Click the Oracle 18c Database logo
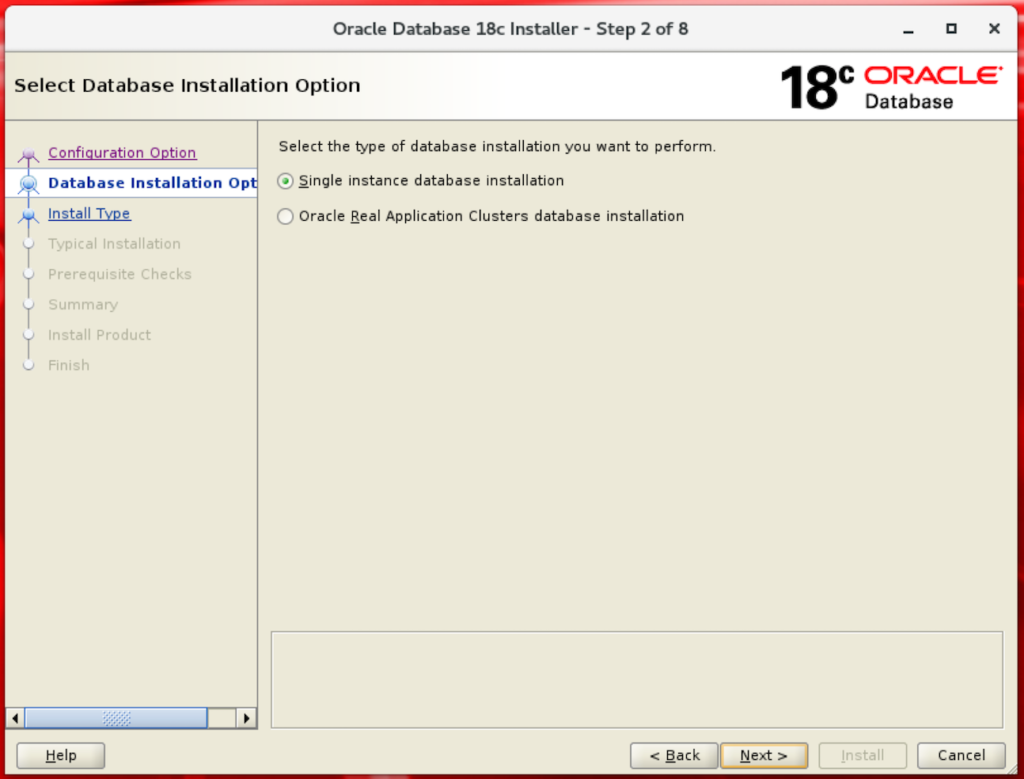Screen dimensions: 1024x779 pyautogui.click(x=891, y=87)
